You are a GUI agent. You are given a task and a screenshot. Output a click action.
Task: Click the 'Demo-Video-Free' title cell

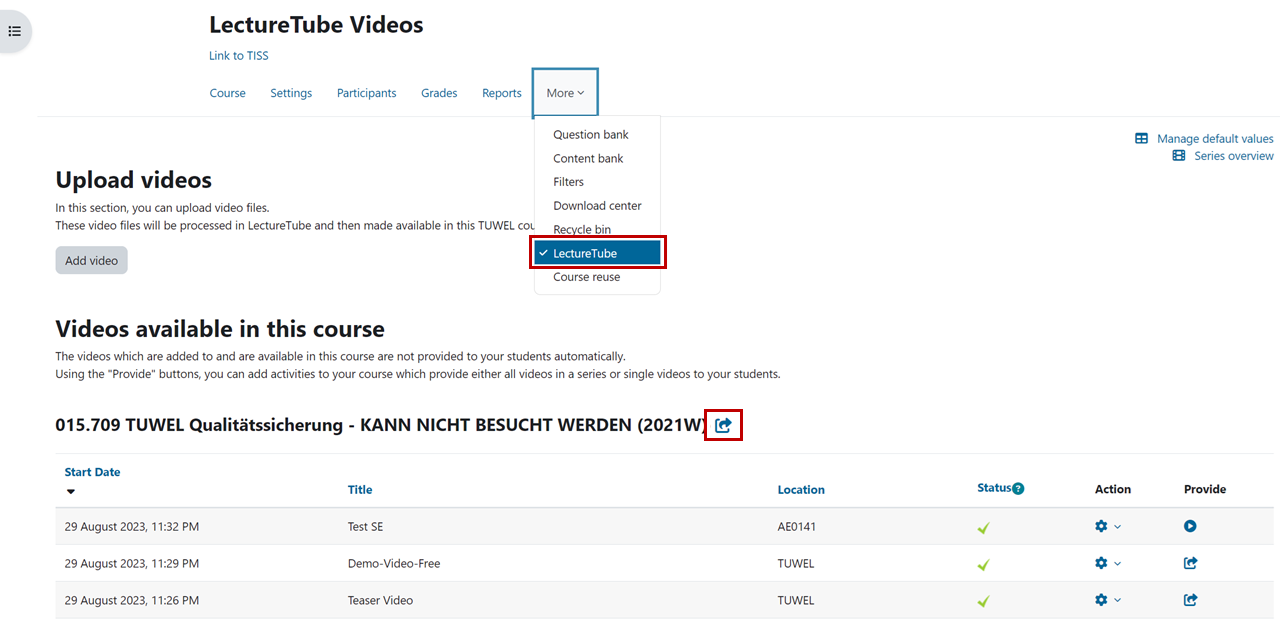tap(394, 563)
